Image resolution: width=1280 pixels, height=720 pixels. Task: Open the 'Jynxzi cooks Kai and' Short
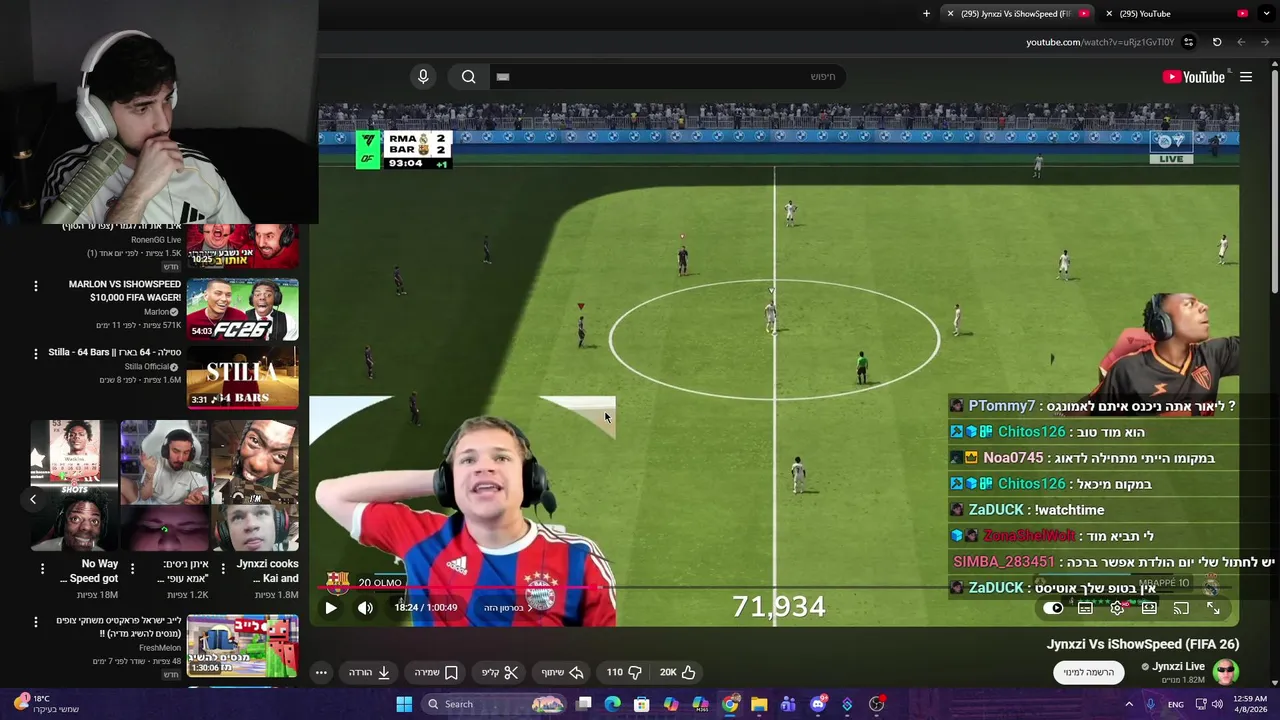254,485
